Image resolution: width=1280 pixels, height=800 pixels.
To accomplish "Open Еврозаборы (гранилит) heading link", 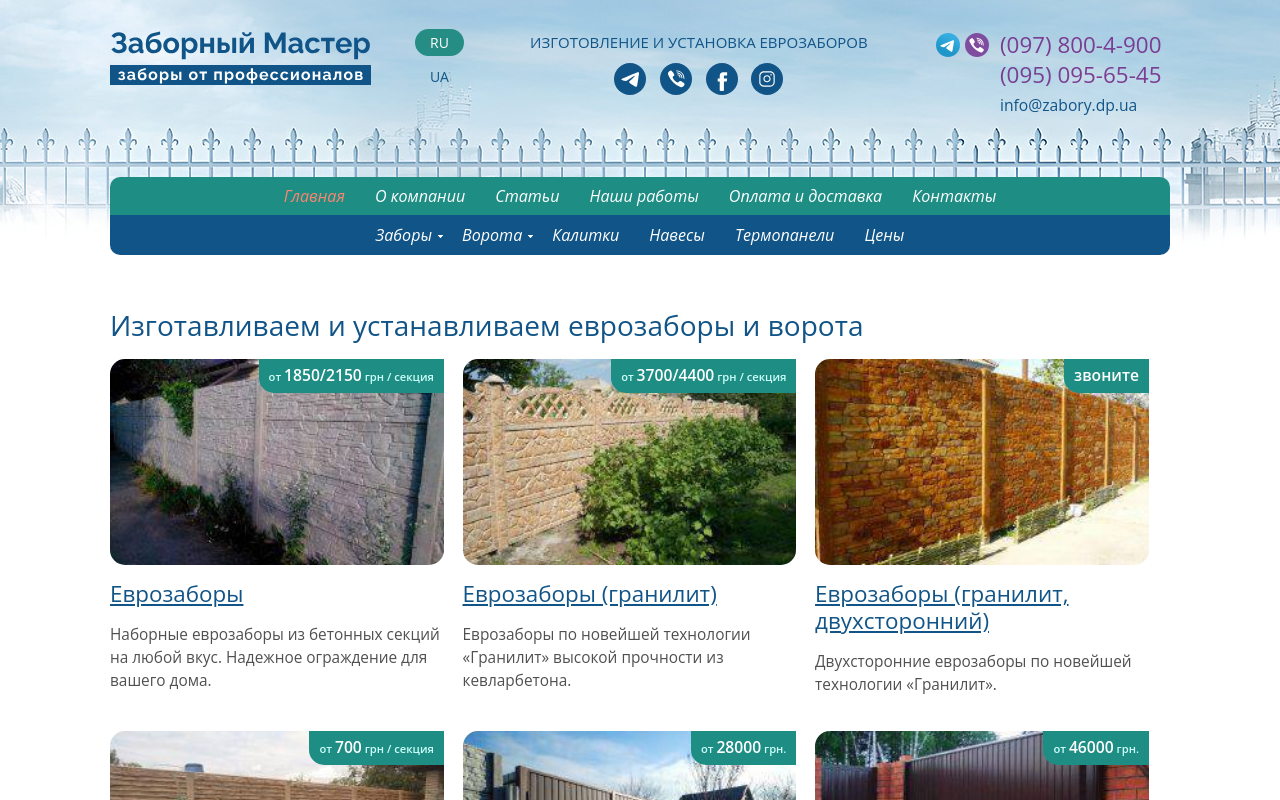I will (x=590, y=594).
